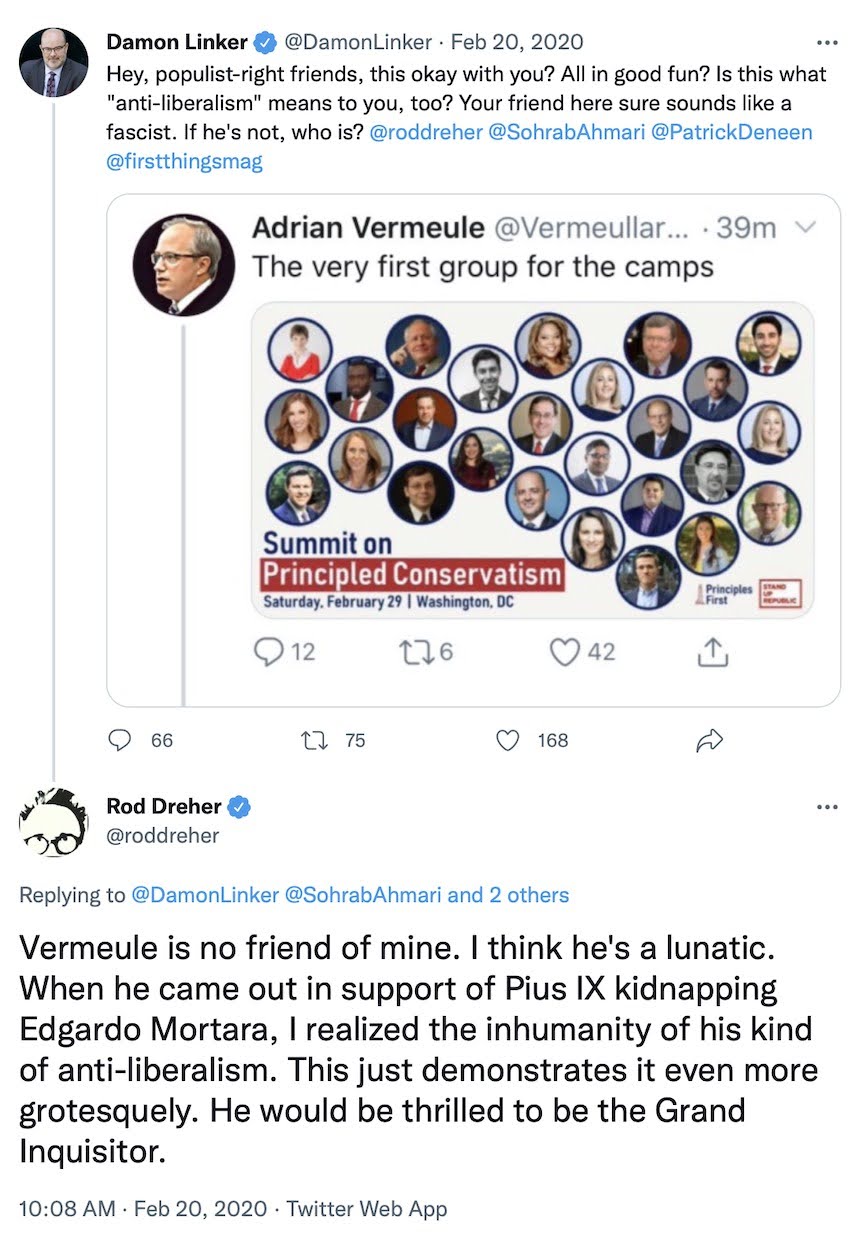Click reply icon on Damon Linker's tweet

point(121,740)
